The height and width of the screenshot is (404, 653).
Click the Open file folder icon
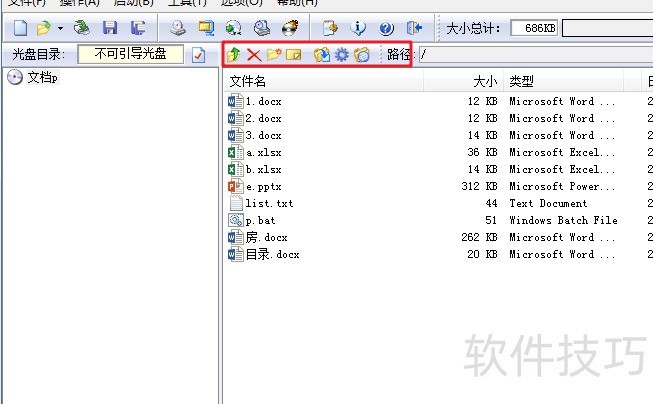[x=43, y=28]
